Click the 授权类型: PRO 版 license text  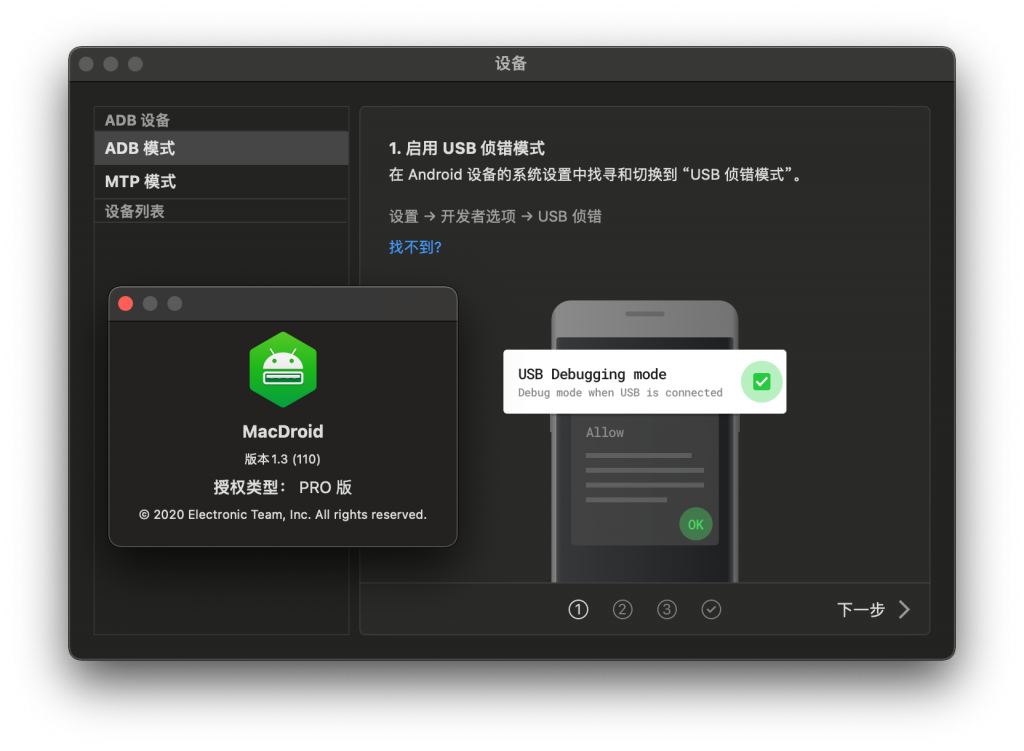click(283, 487)
